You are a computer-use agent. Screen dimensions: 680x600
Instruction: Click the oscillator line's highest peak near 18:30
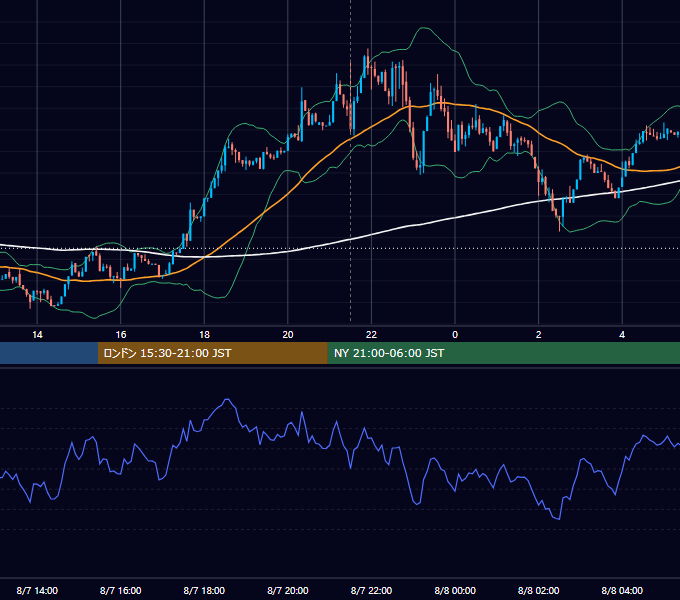coord(227,399)
